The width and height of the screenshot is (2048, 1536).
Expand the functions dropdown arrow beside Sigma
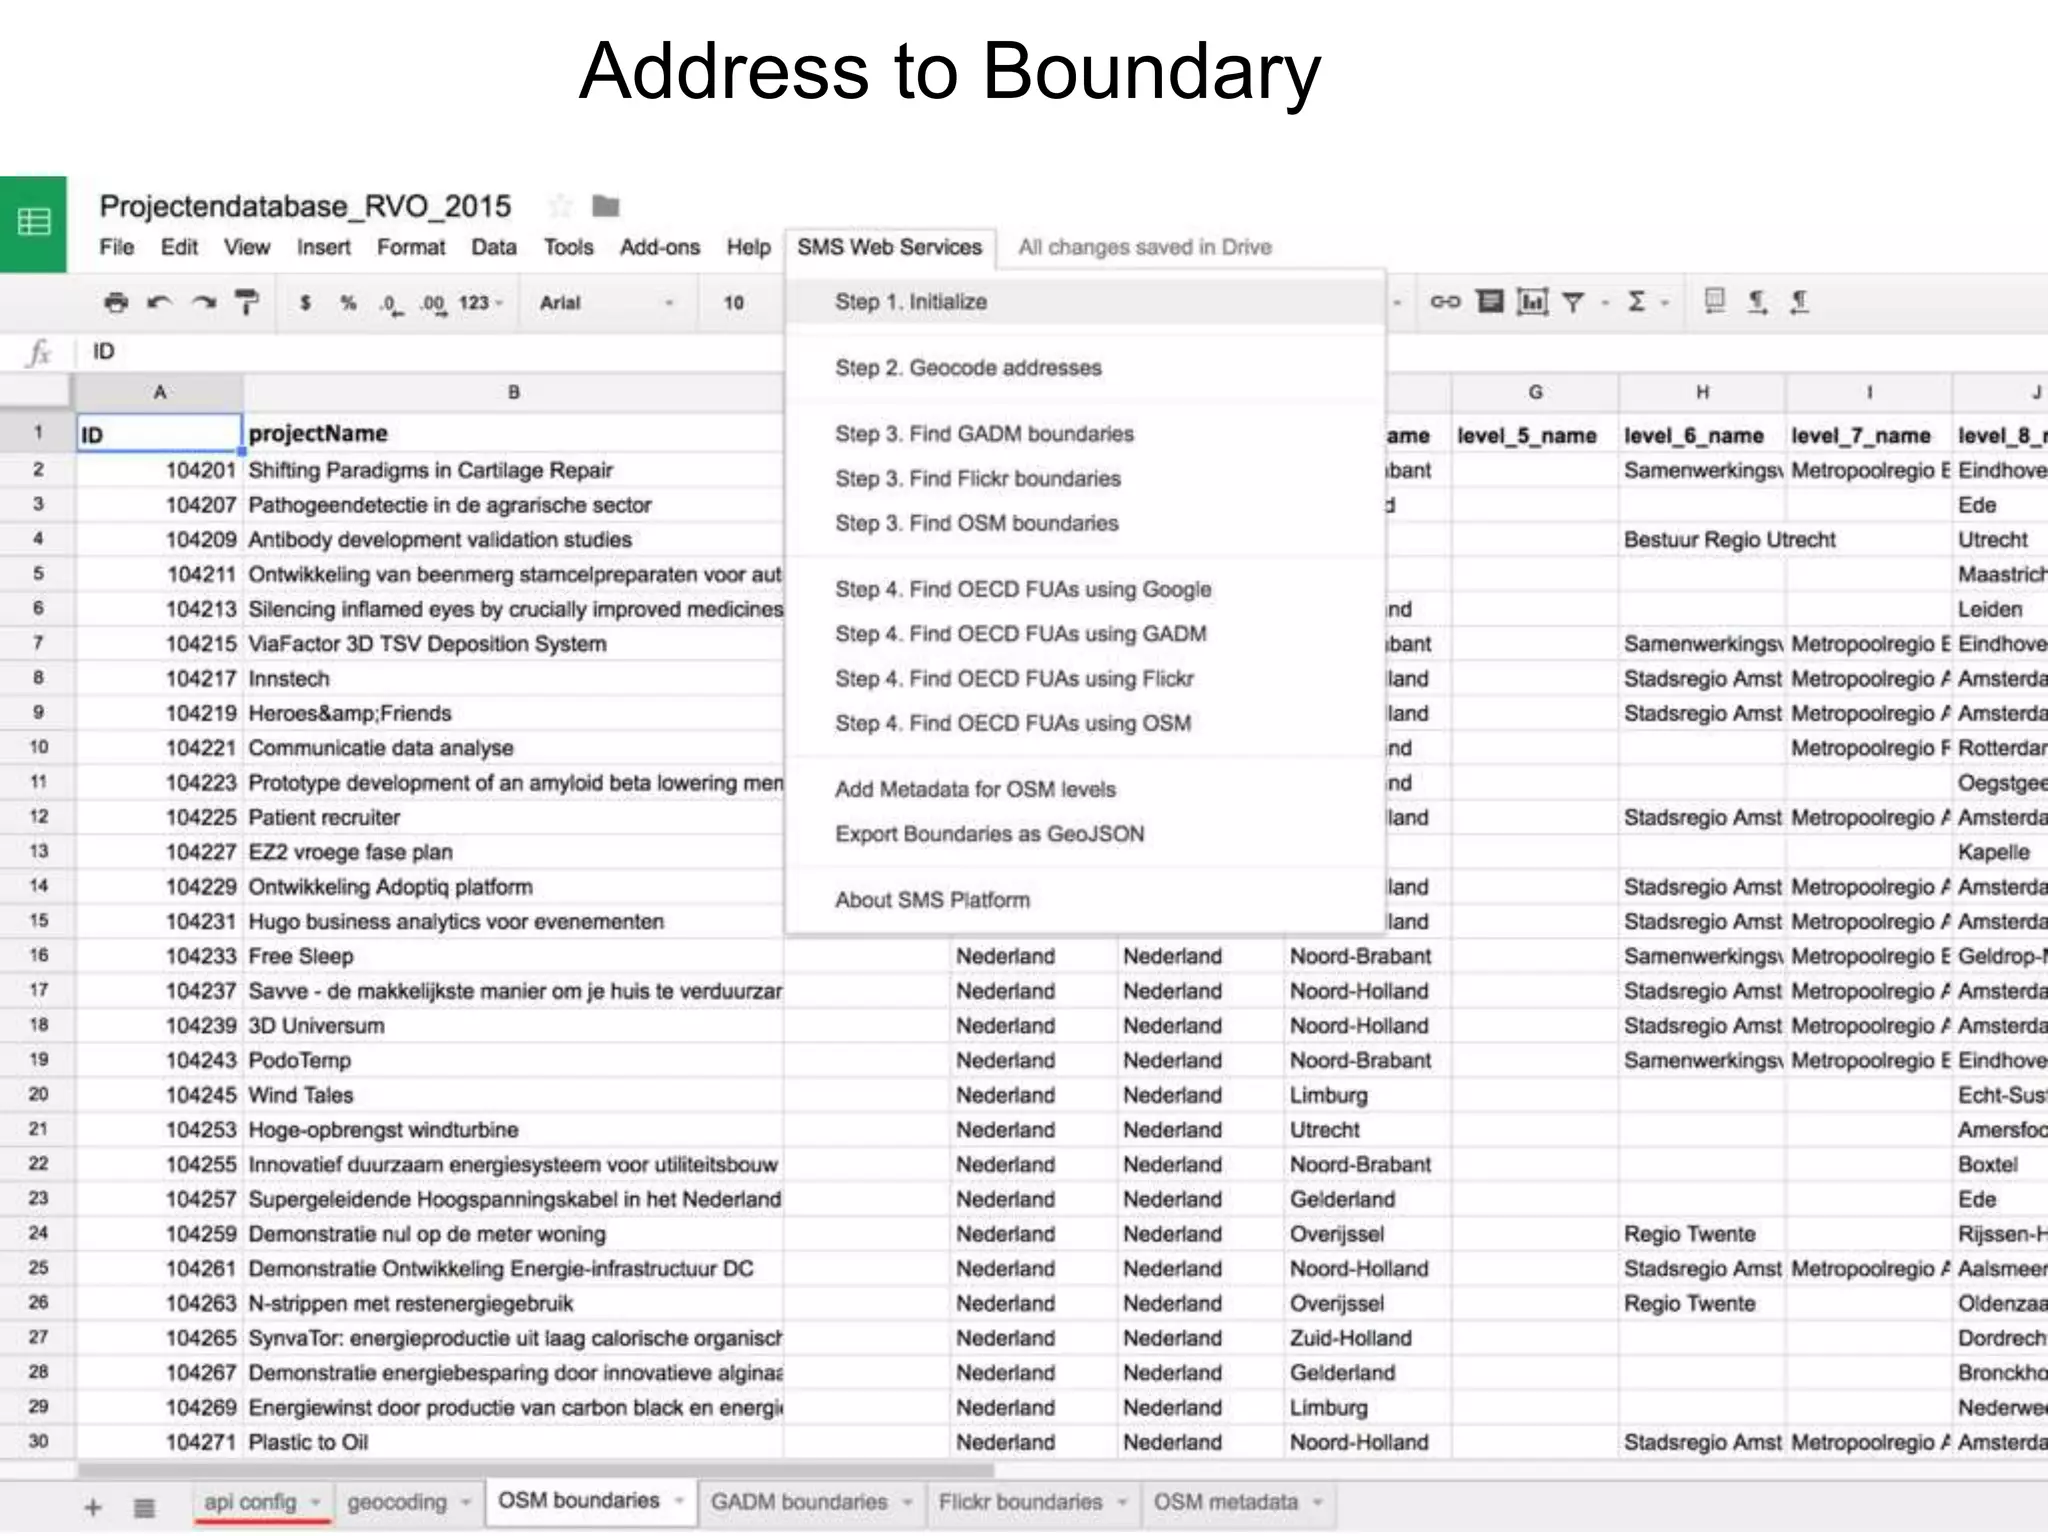click(1665, 302)
